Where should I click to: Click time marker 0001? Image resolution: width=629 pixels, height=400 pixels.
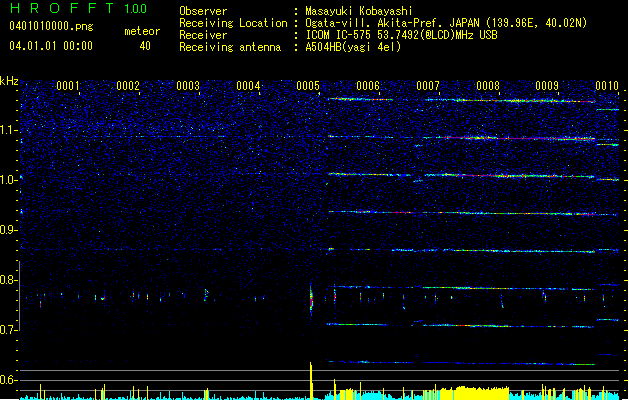tap(68, 86)
